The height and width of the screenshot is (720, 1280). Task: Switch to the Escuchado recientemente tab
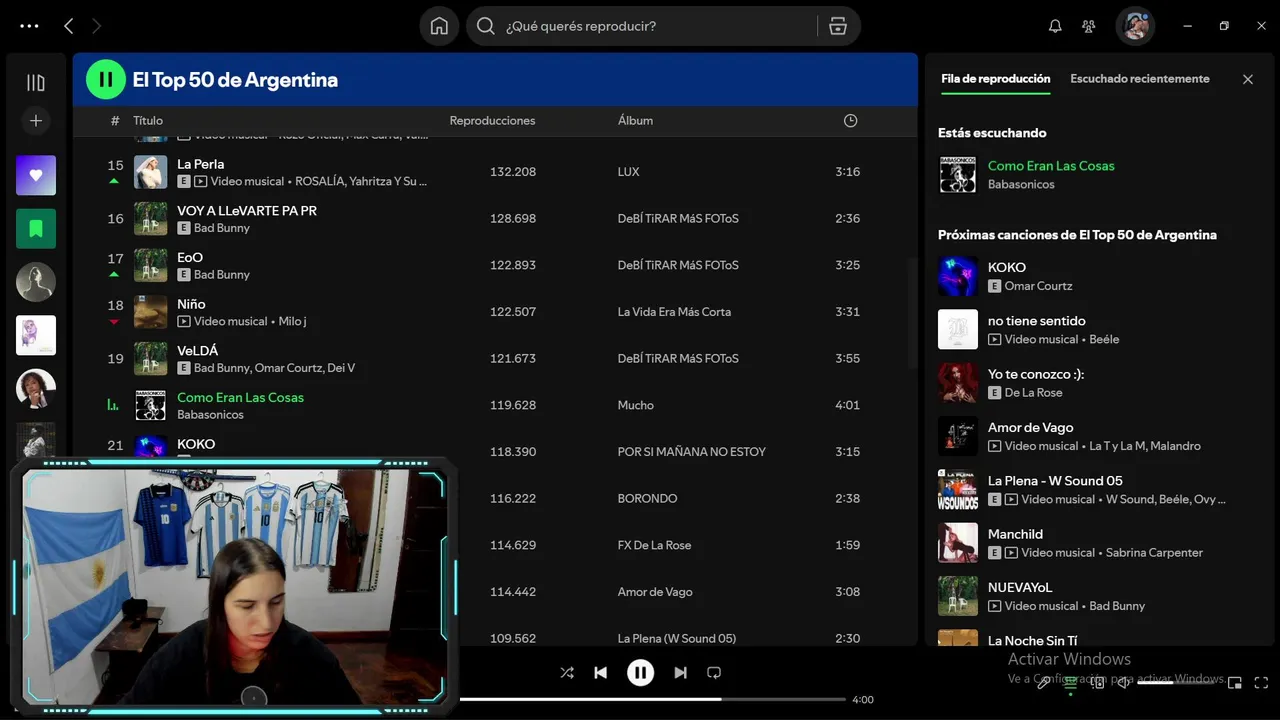point(1140,79)
